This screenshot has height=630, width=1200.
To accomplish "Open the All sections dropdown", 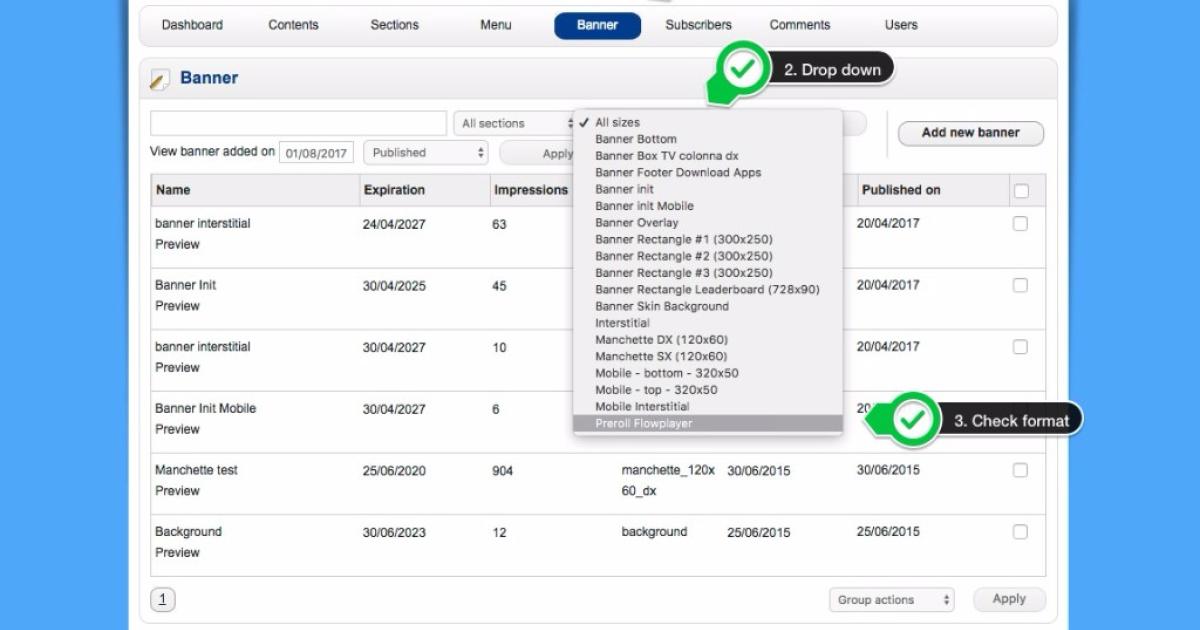I will tap(515, 124).
